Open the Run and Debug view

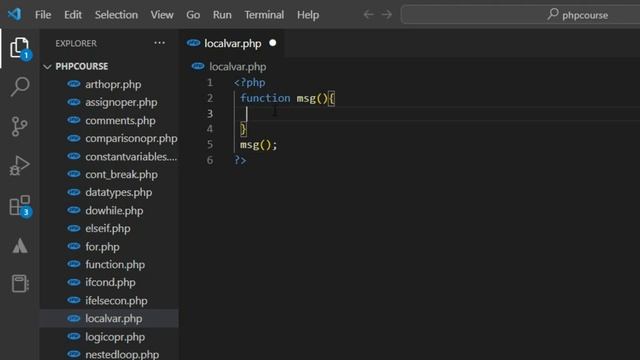point(19,165)
